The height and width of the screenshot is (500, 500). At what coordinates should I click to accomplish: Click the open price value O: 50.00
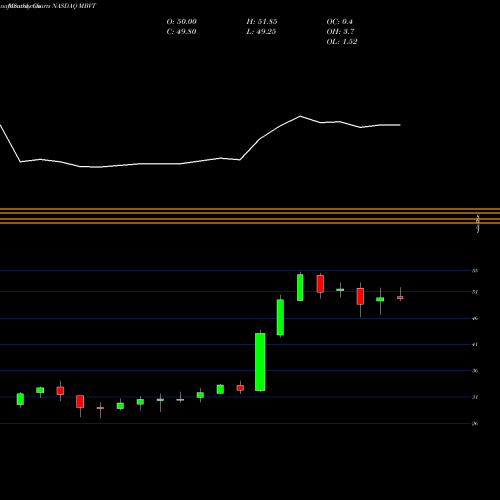tap(182, 22)
